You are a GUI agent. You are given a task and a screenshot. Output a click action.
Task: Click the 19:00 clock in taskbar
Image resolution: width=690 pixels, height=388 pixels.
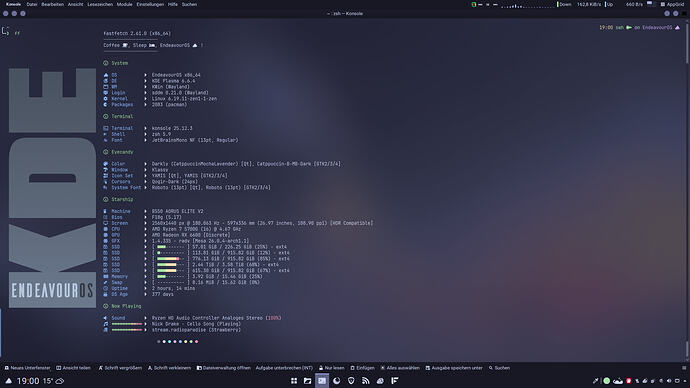click(28, 381)
